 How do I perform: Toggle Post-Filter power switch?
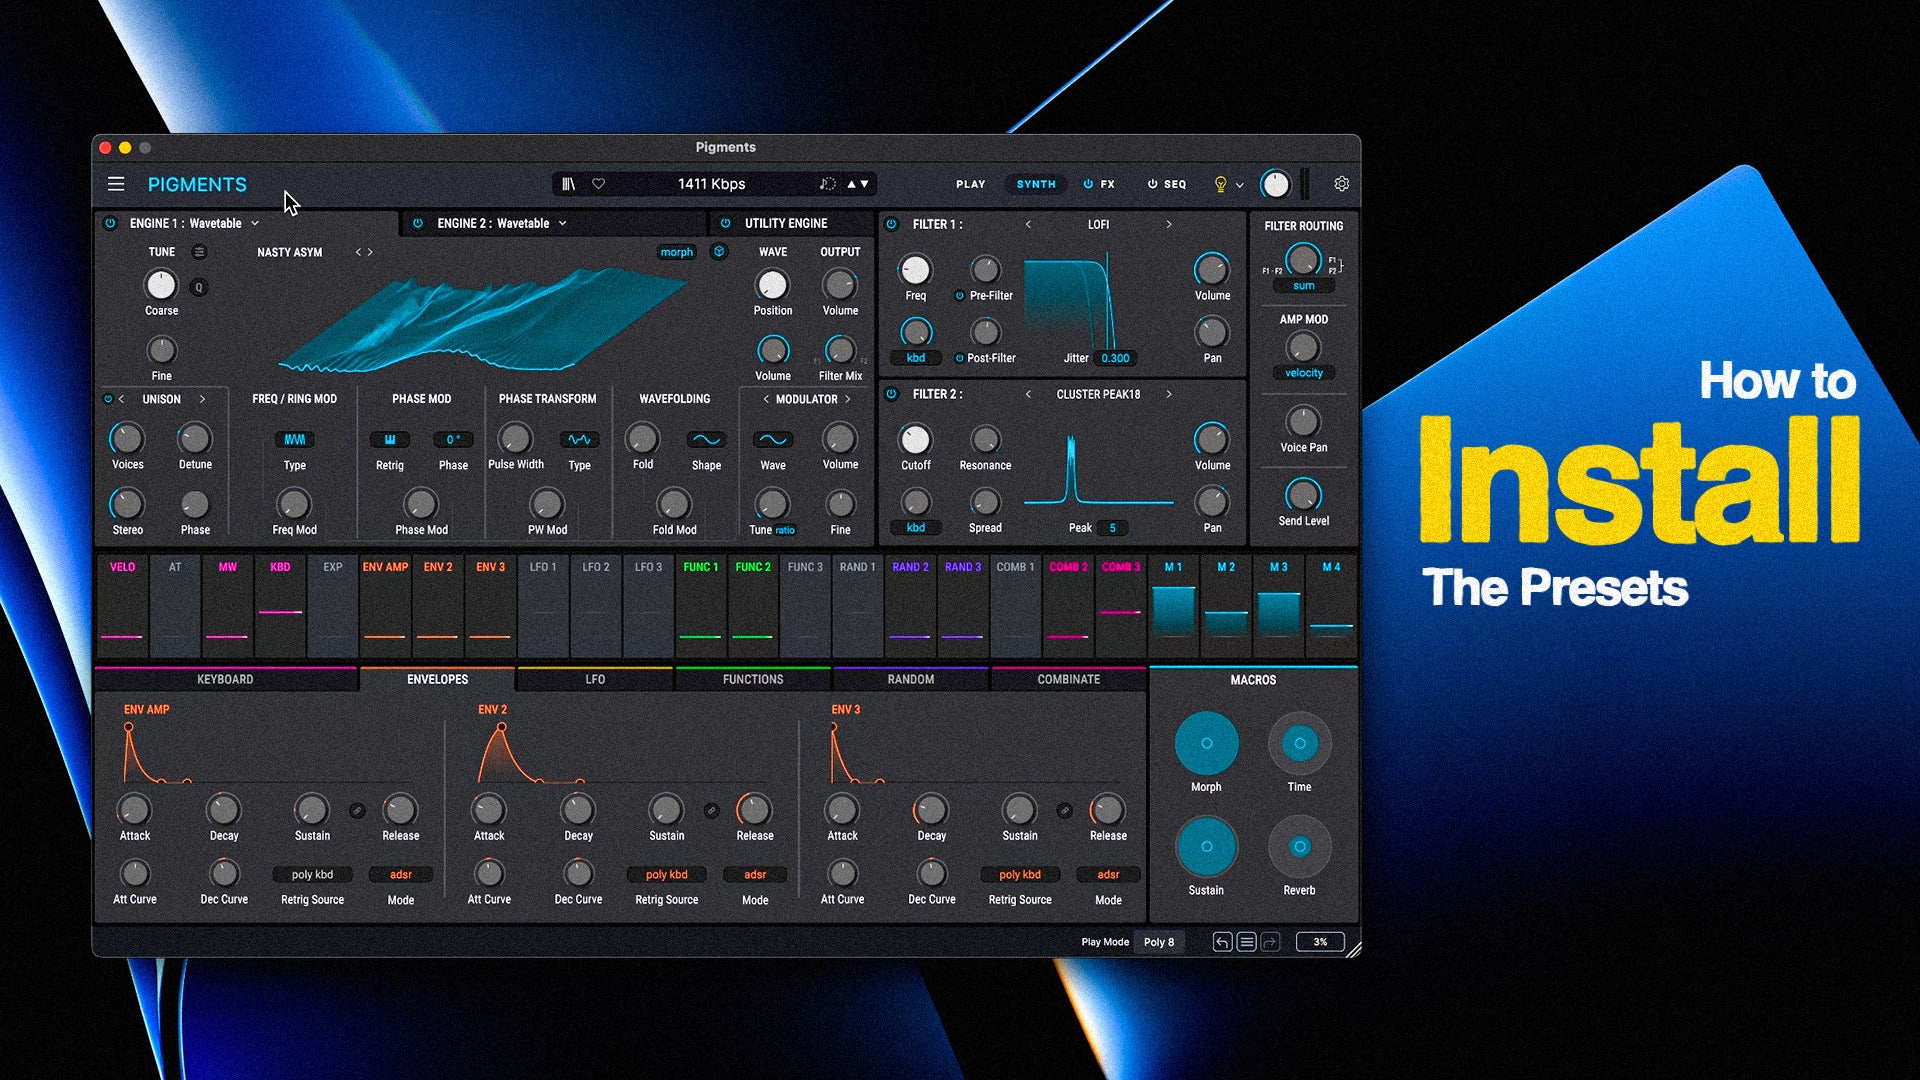(x=960, y=358)
